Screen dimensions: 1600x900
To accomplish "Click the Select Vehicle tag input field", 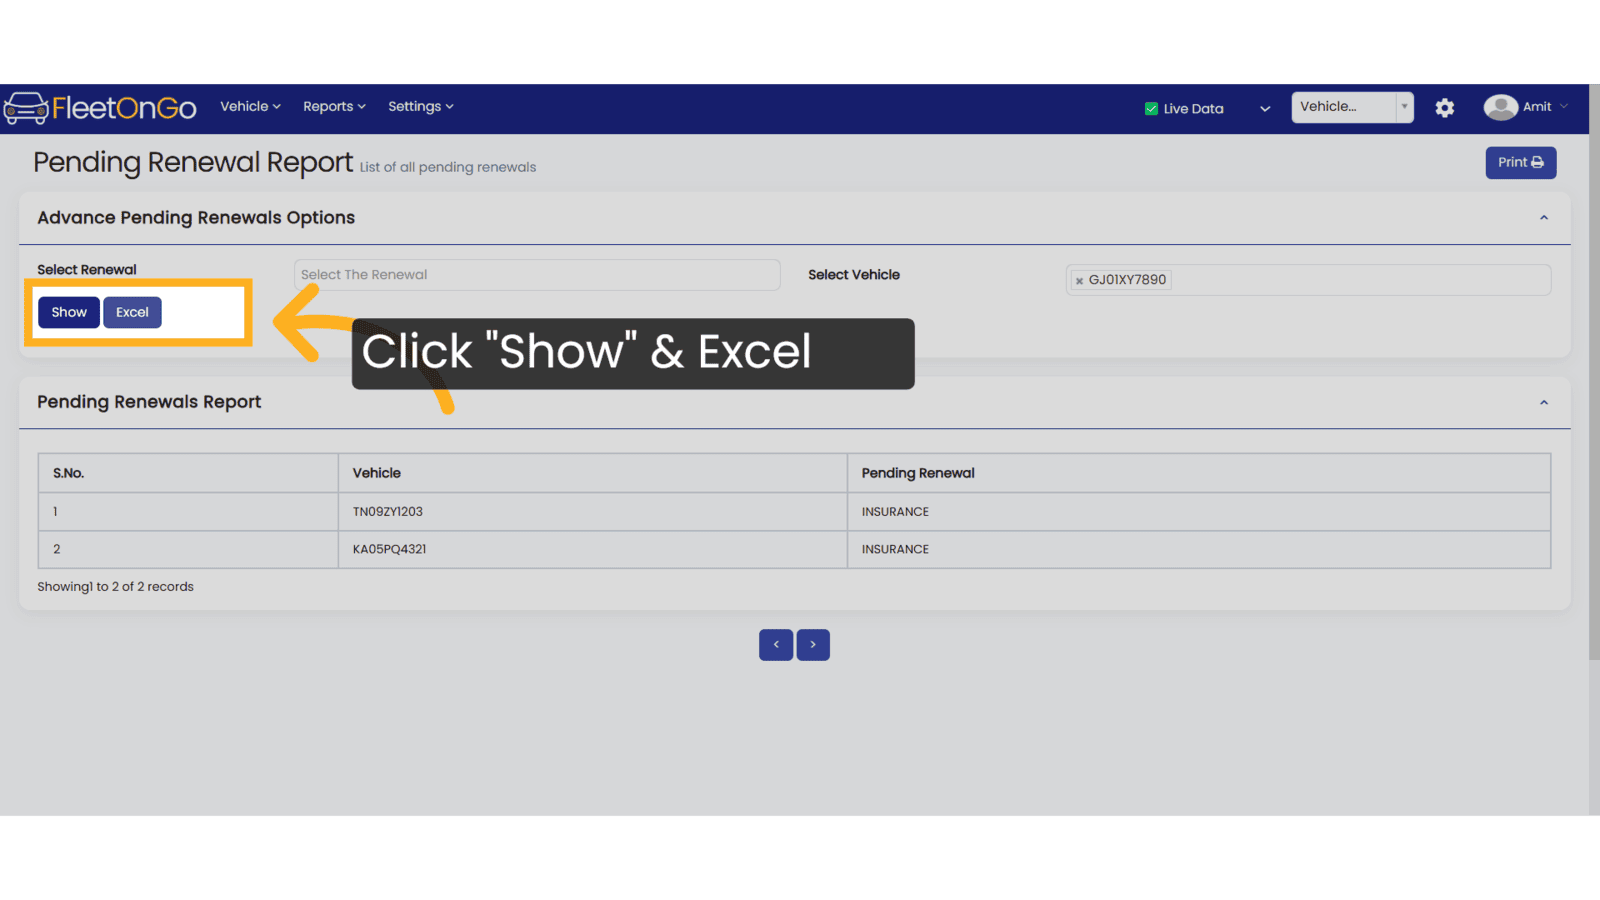I will coord(1308,280).
